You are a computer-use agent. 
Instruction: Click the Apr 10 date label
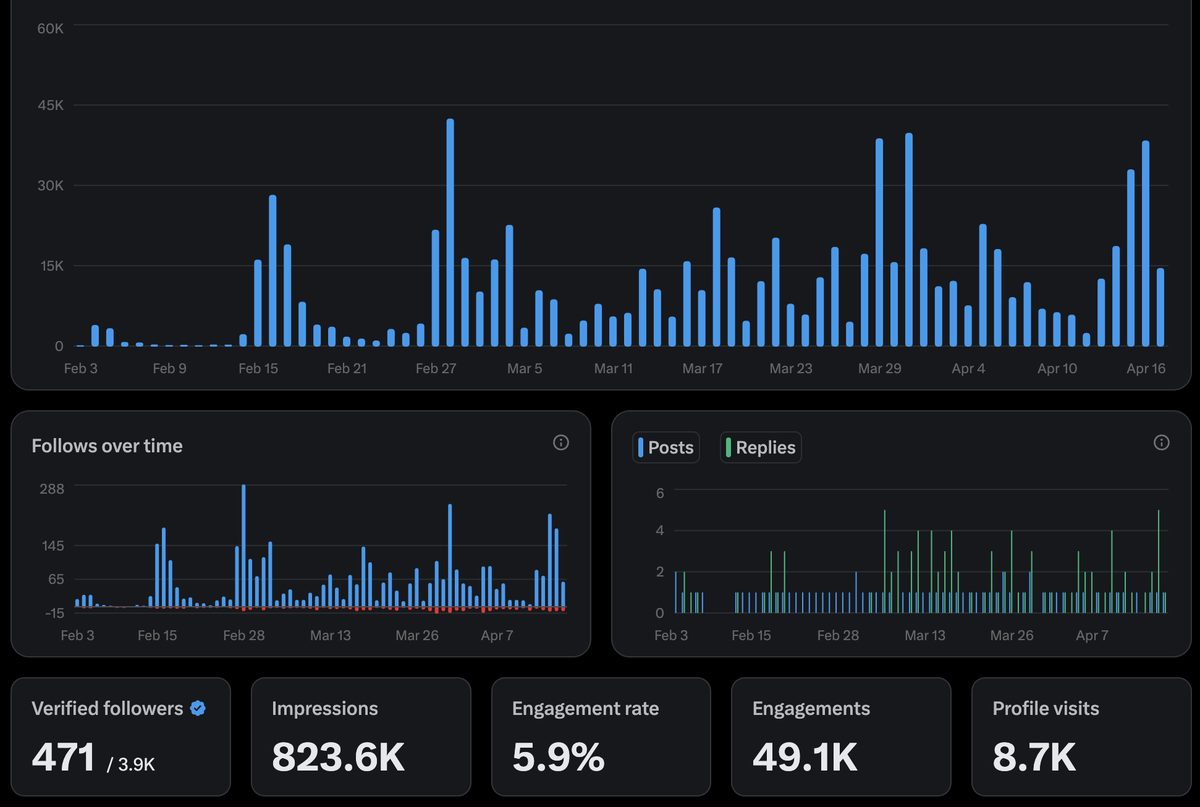[x=1057, y=368]
